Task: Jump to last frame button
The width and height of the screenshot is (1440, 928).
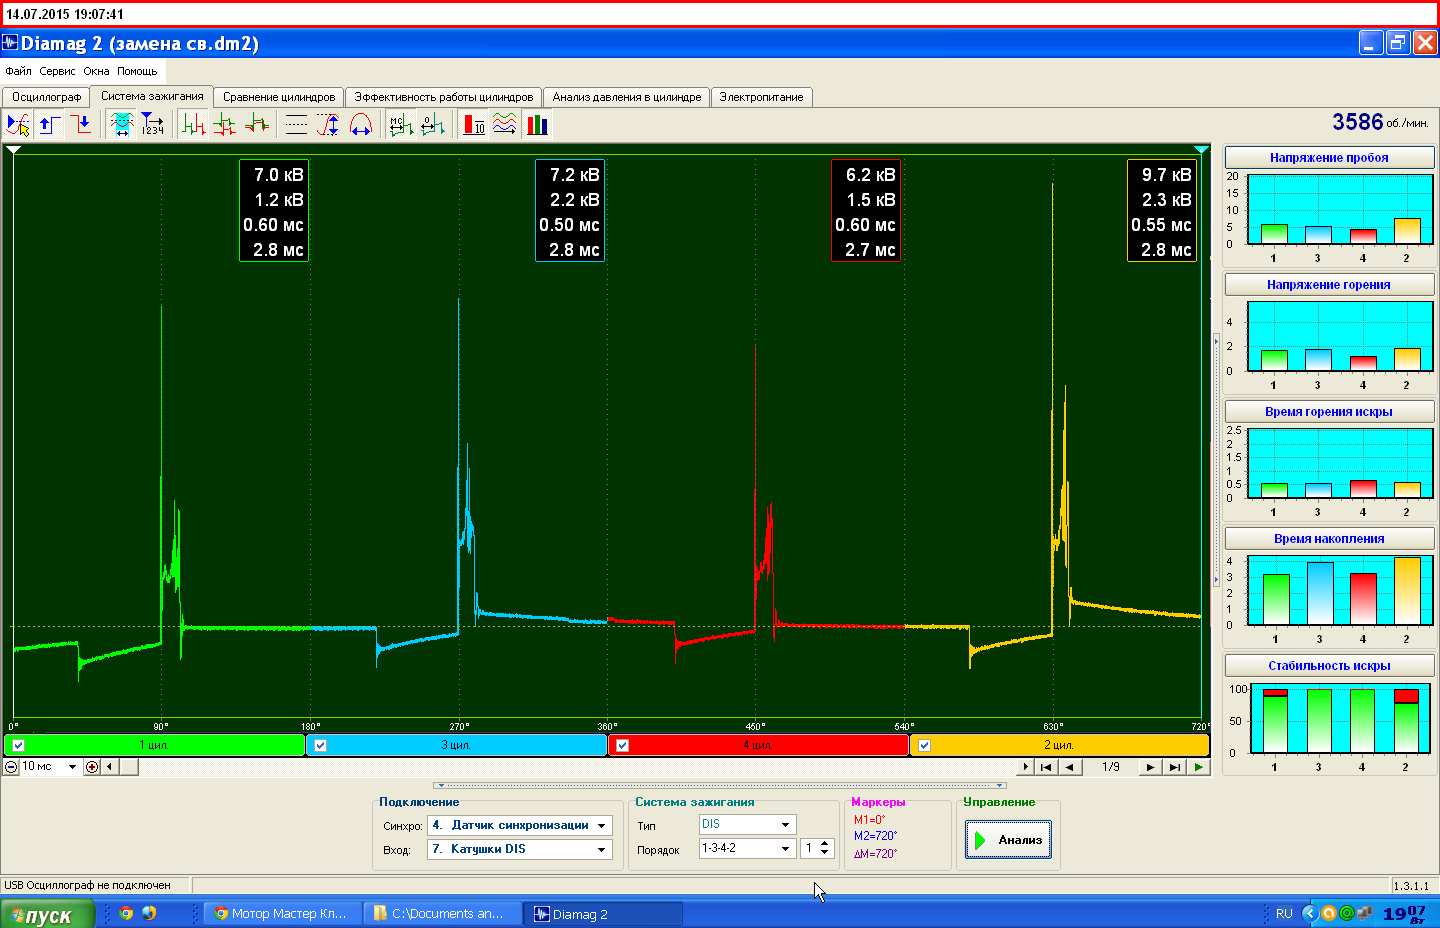Action: (1175, 767)
